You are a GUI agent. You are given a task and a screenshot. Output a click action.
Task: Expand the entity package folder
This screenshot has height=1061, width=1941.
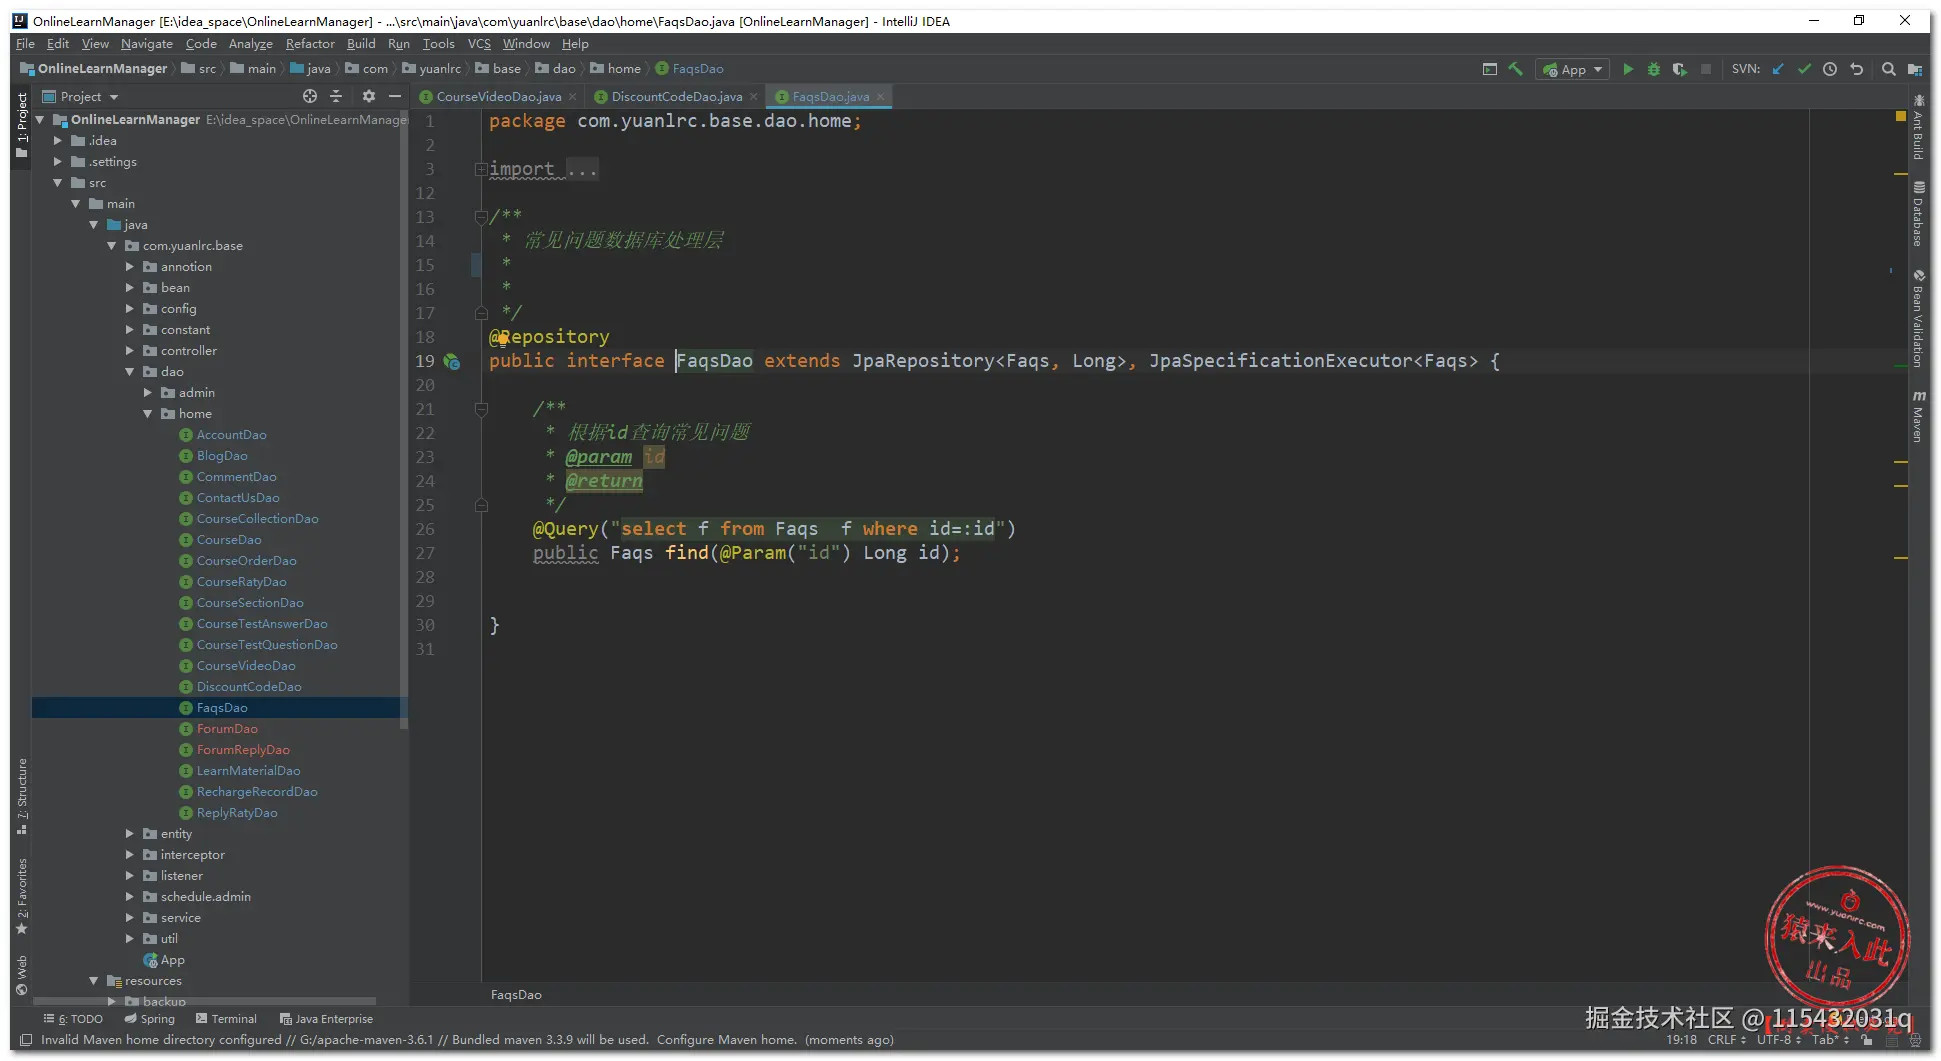(x=130, y=834)
